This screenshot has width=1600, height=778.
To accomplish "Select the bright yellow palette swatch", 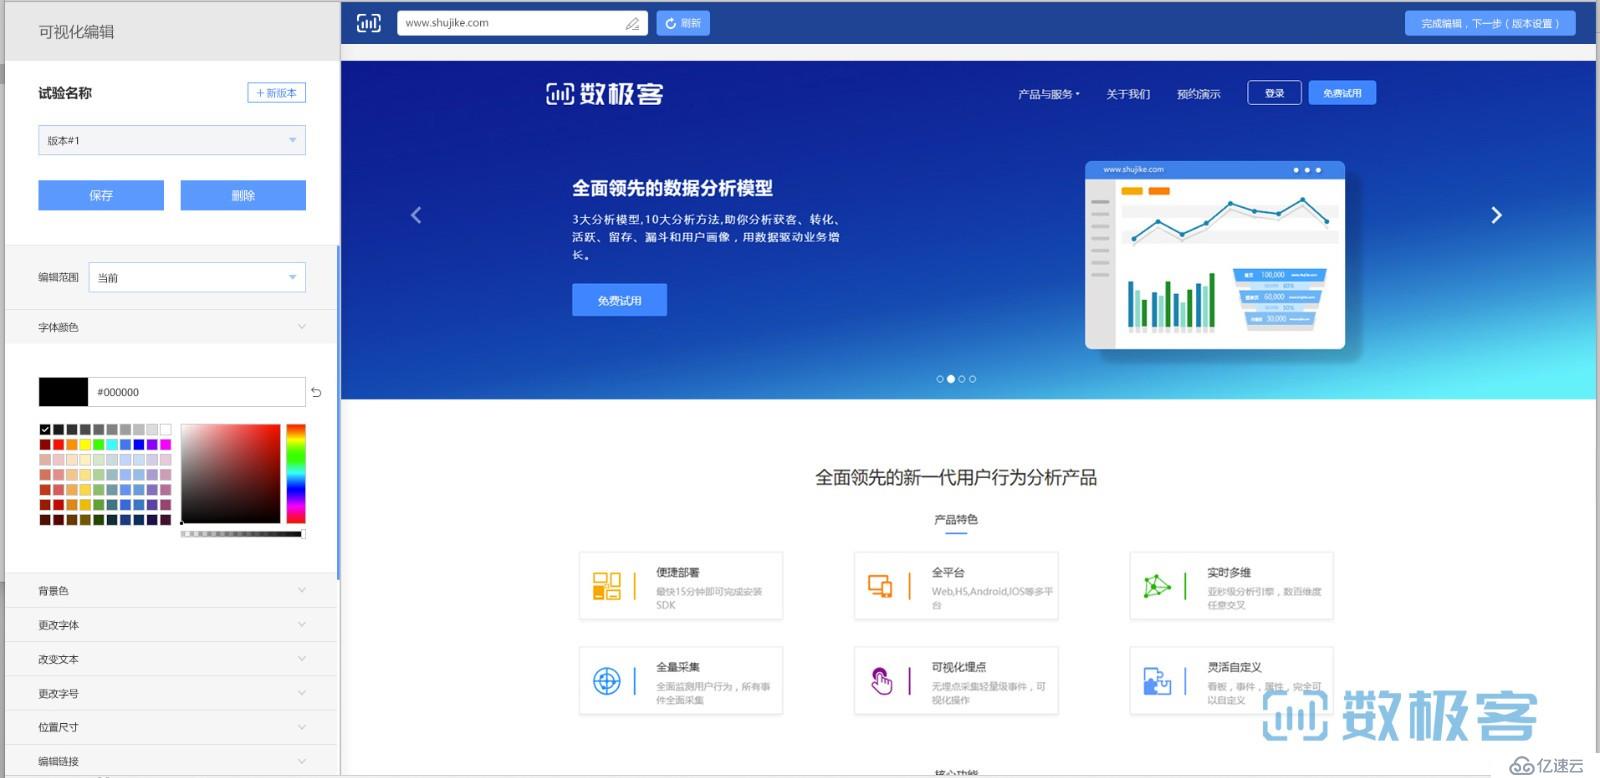I will pyautogui.click(x=85, y=445).
